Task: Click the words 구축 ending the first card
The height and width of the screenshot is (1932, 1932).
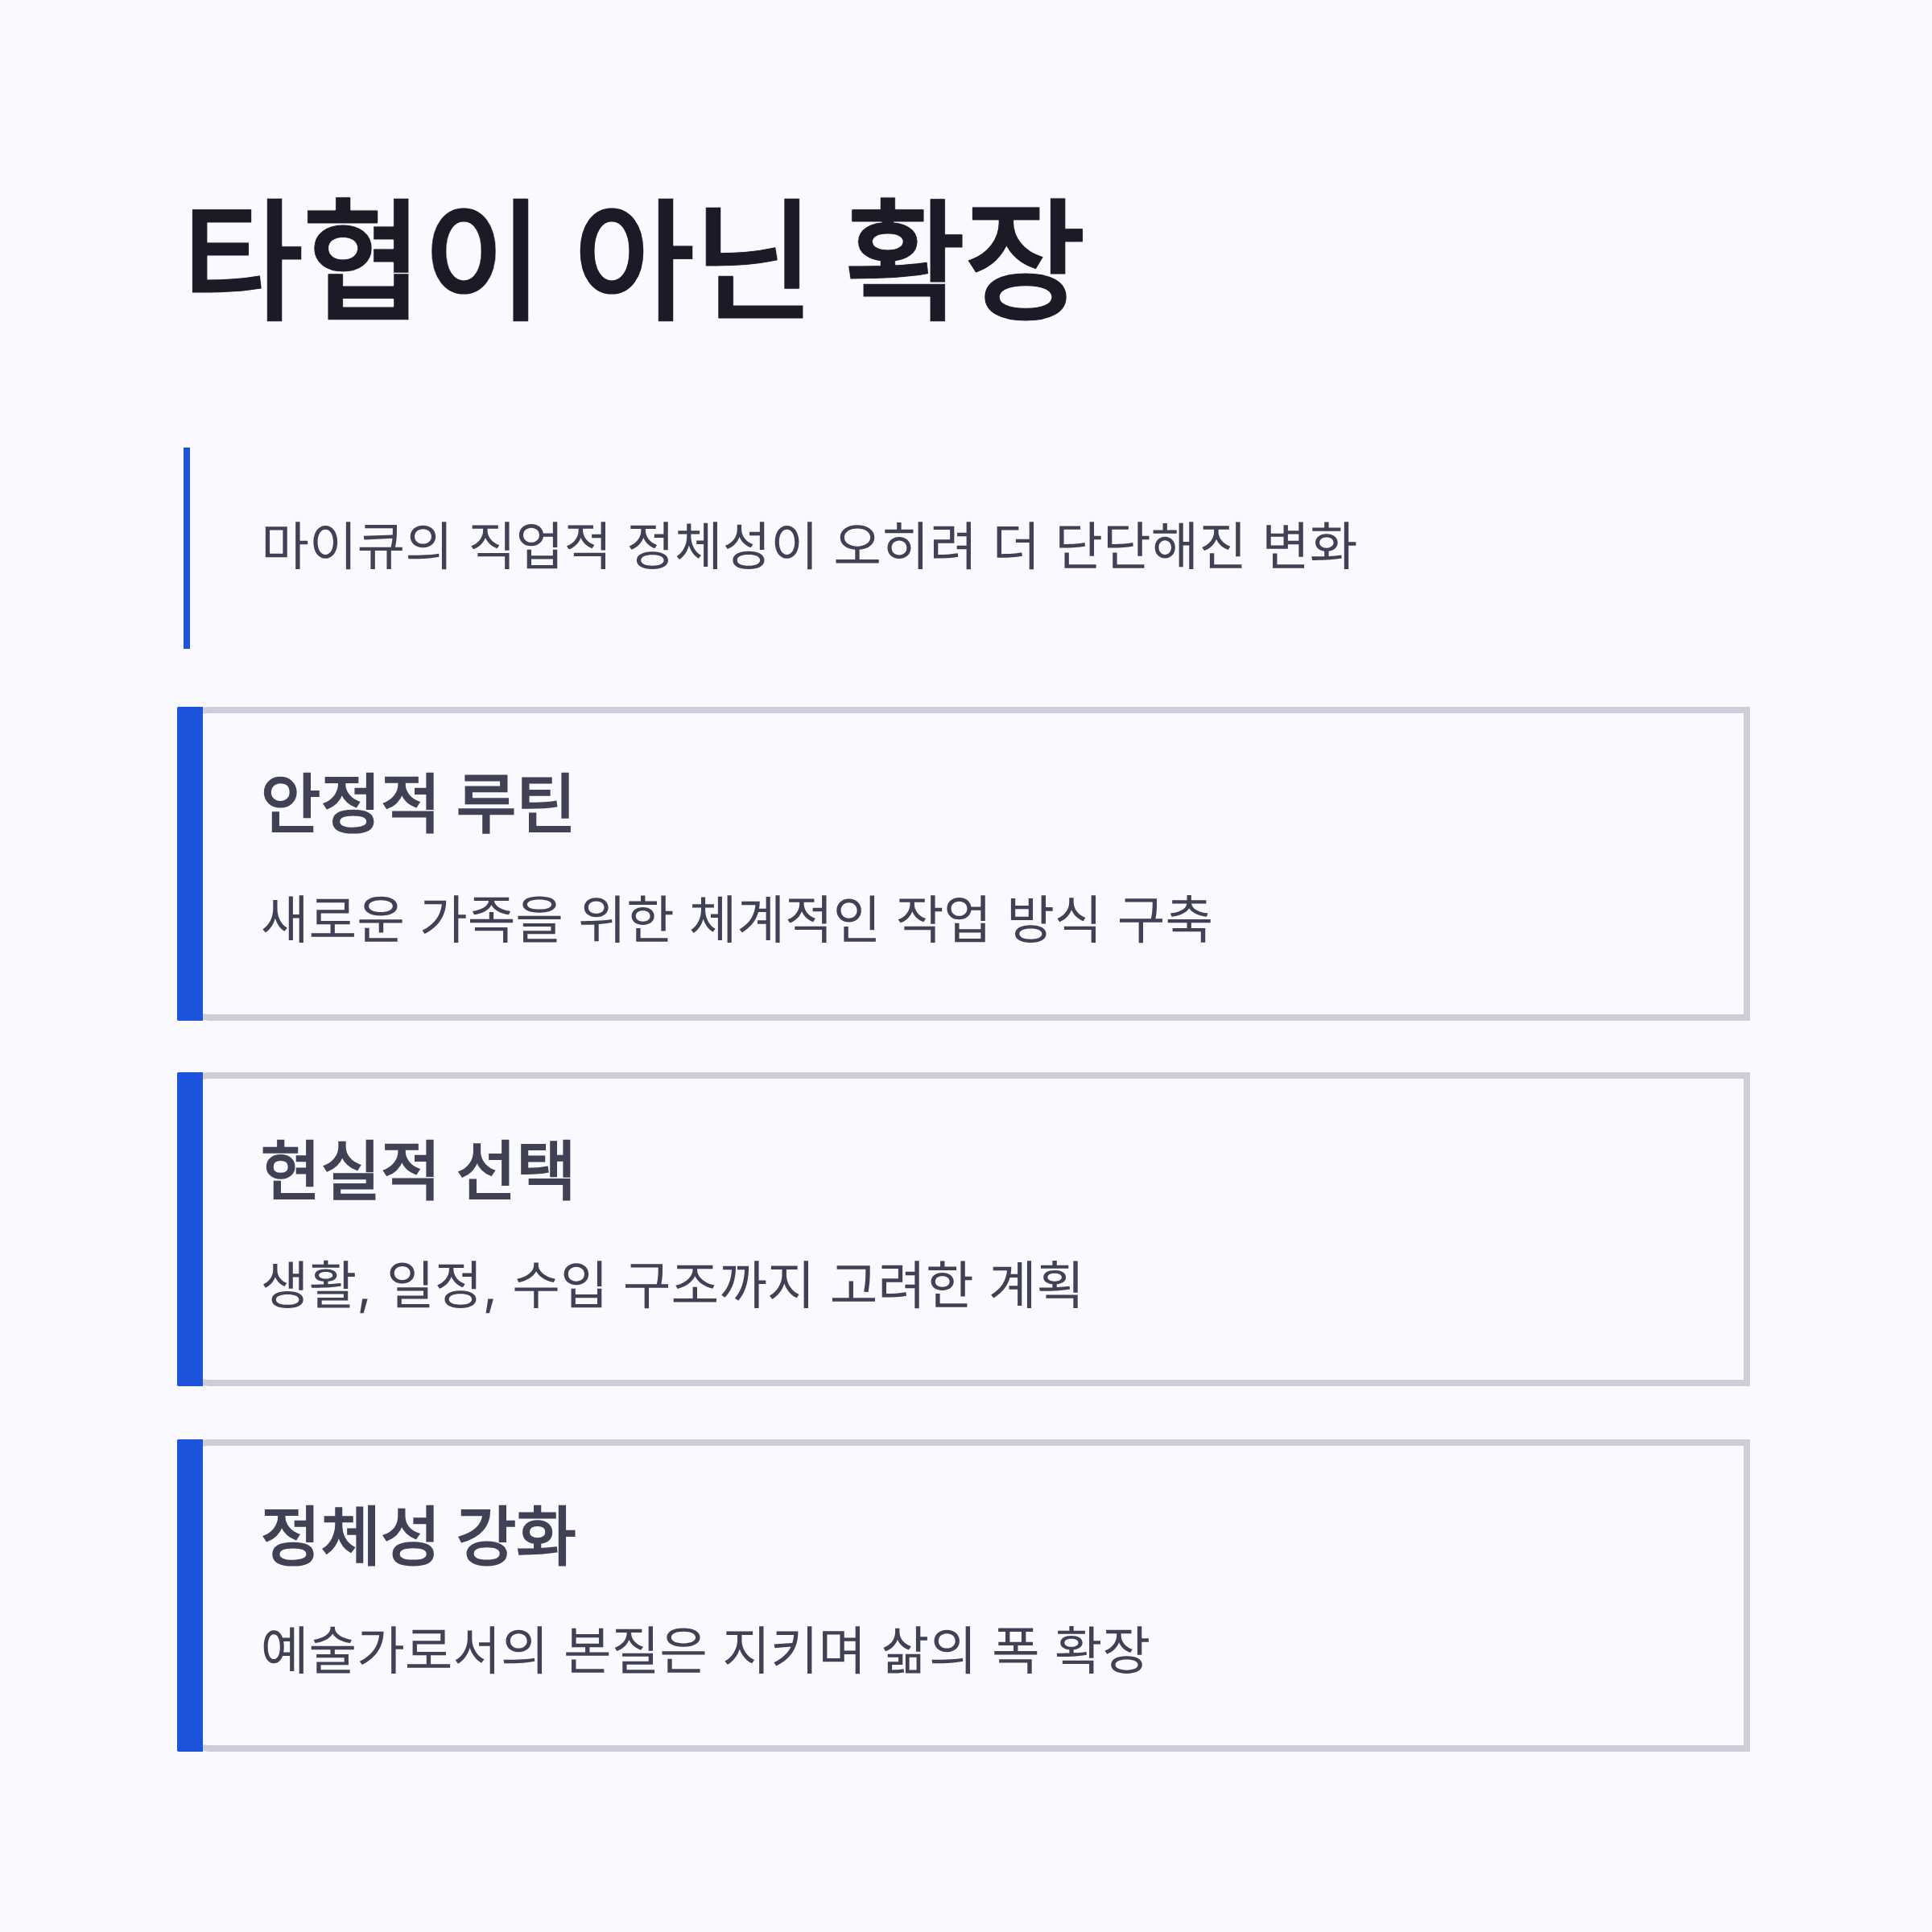Action: coord(1164,918)
